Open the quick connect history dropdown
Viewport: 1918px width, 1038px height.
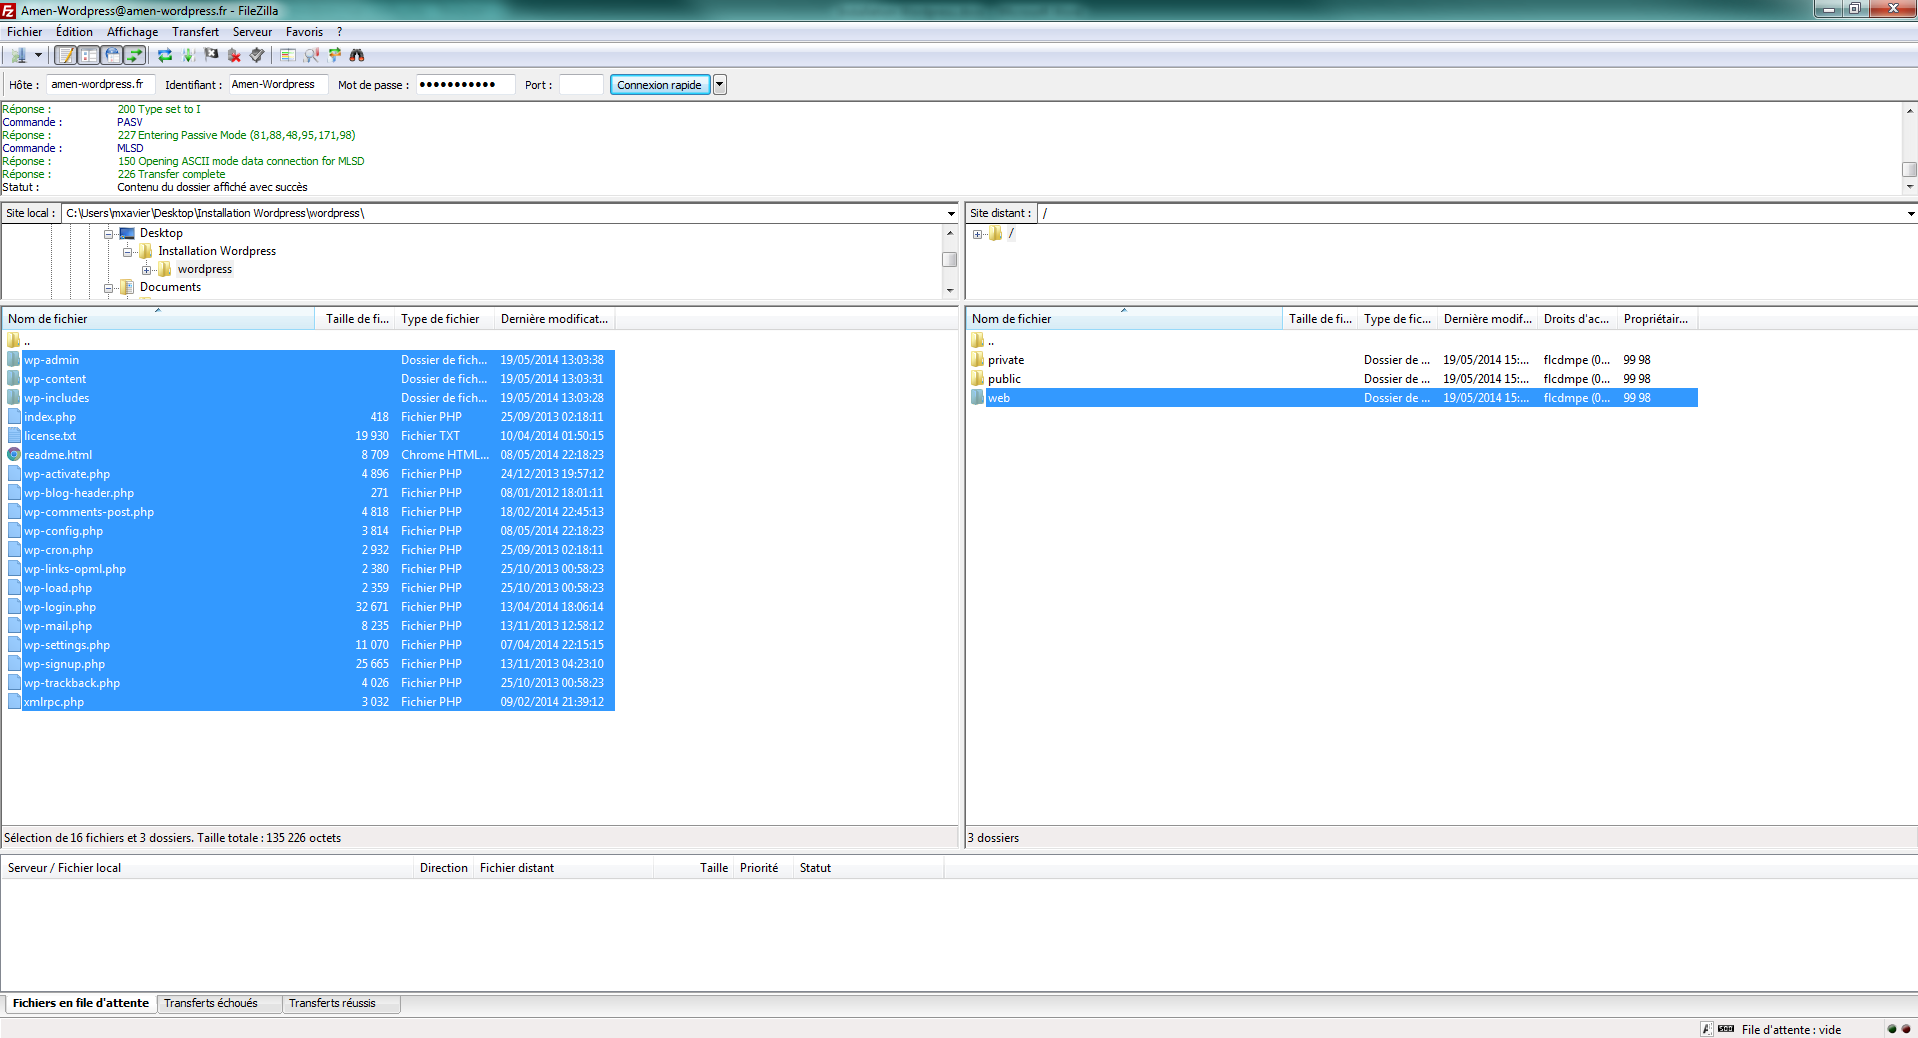click(720, 85)
